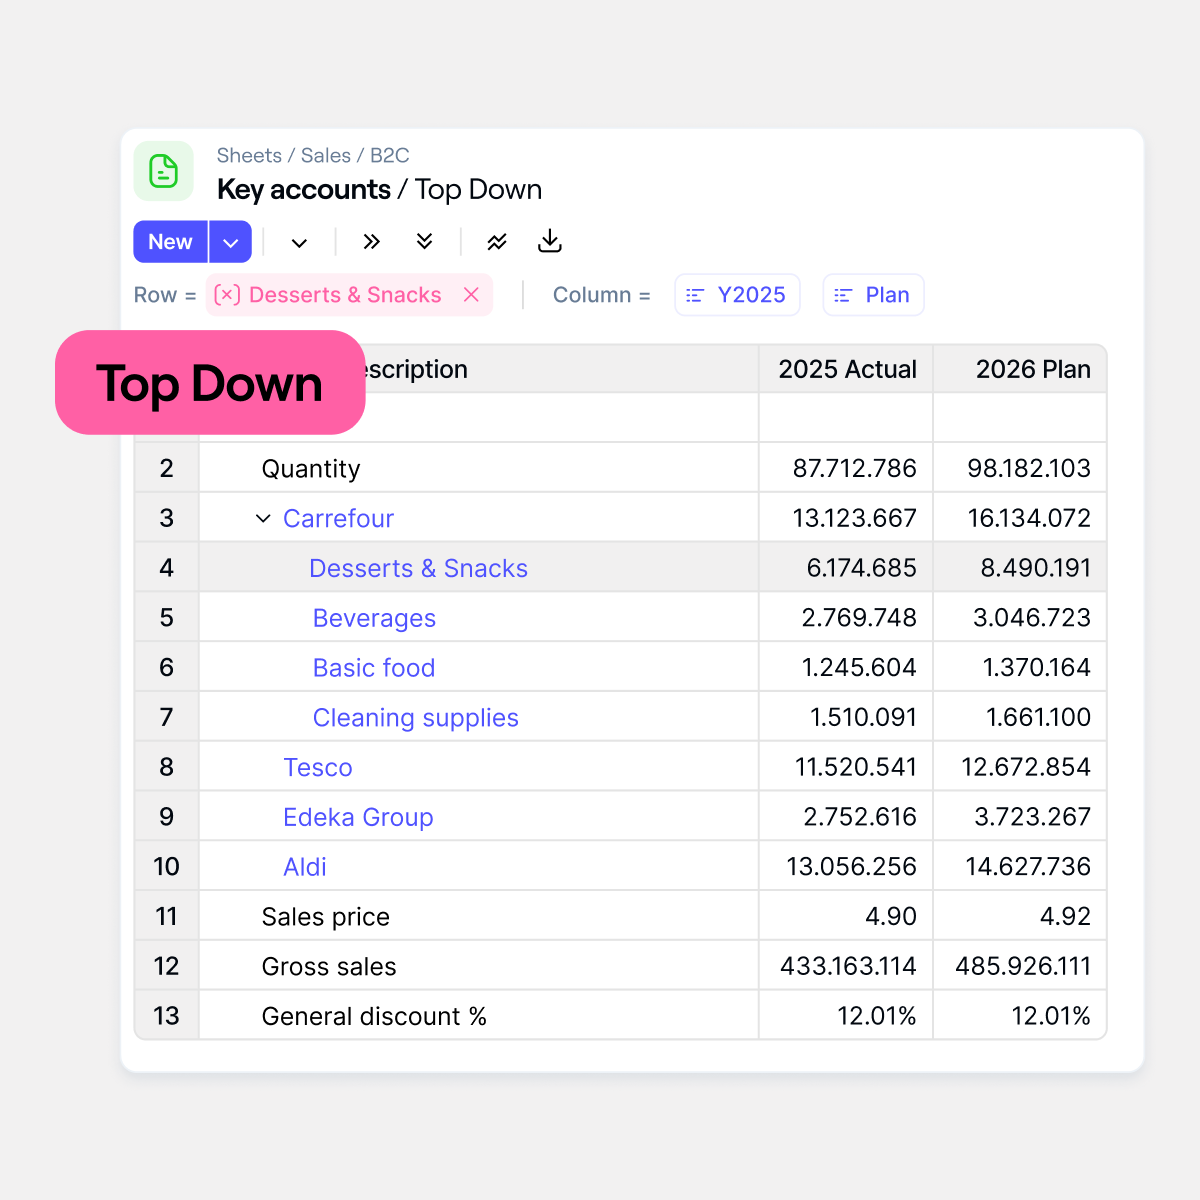Click the New button

169,241
